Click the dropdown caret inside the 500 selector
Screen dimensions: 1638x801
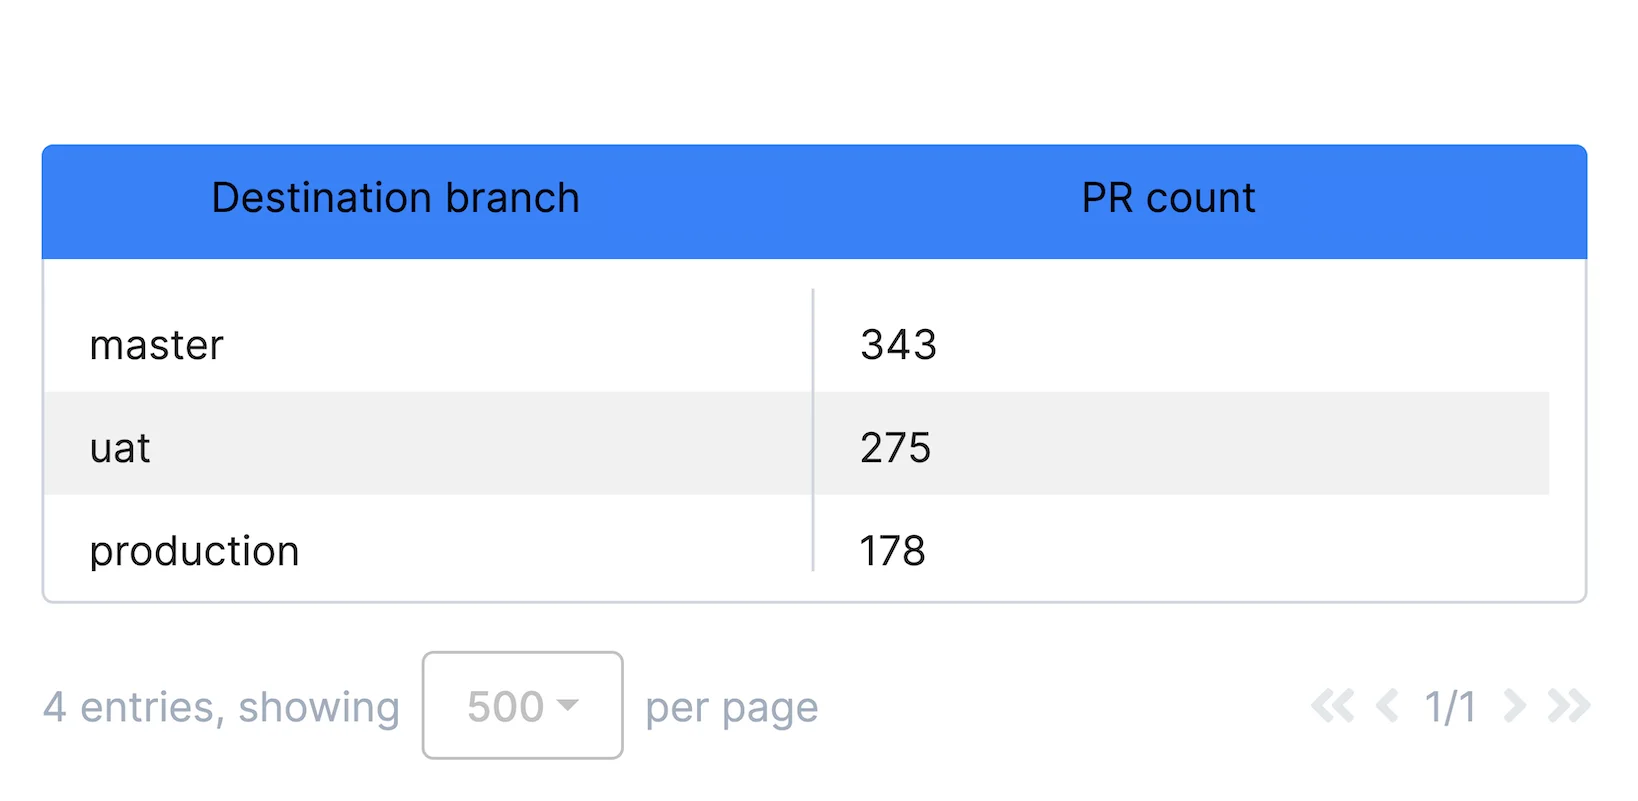568,705
